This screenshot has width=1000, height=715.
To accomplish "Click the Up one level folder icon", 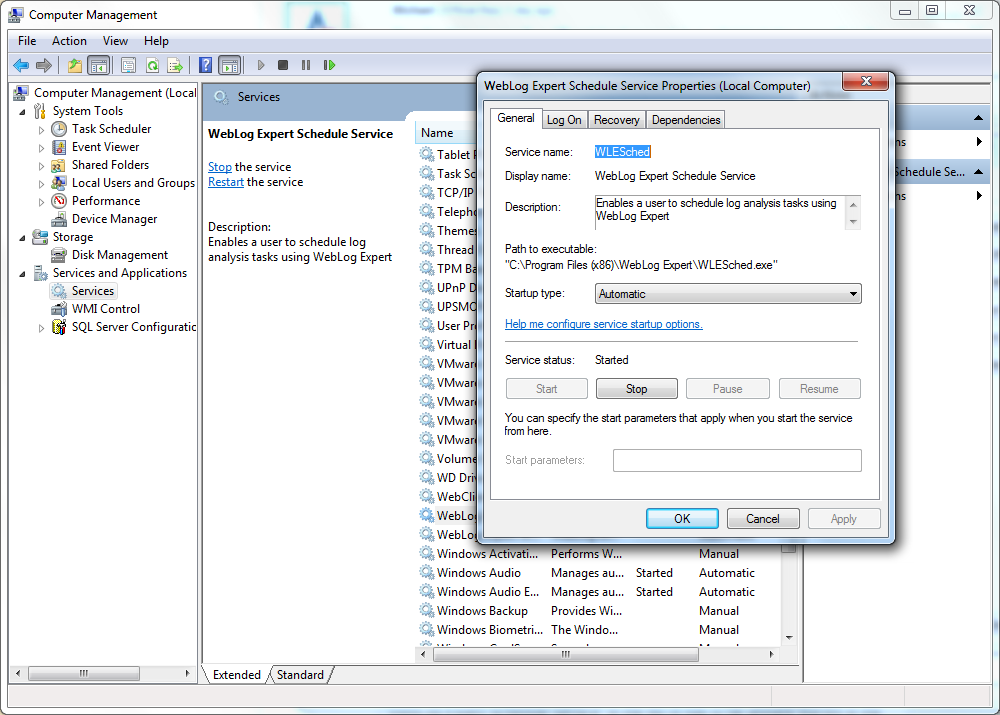I will click(x=75, y=65).
